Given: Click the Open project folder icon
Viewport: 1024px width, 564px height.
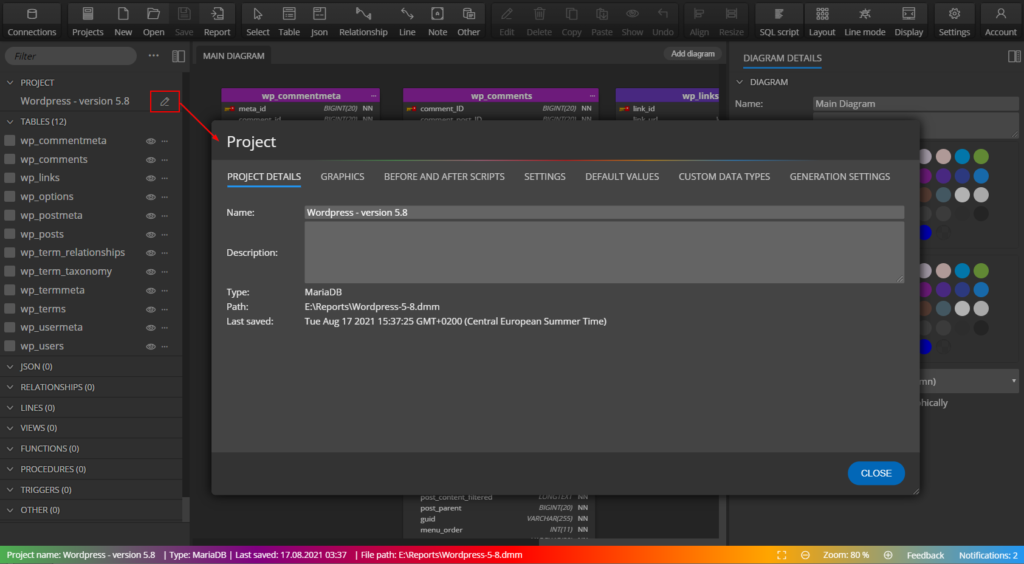Looking at the screenshot, I should (153, 21).
